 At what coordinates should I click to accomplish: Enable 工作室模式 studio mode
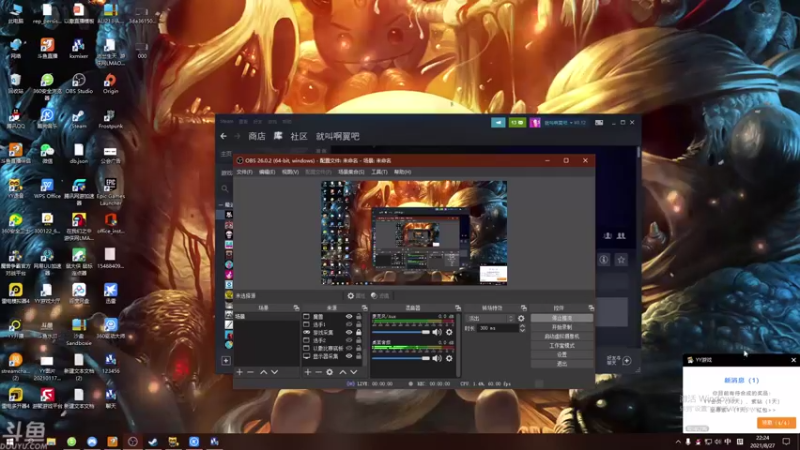click(562, 345)
